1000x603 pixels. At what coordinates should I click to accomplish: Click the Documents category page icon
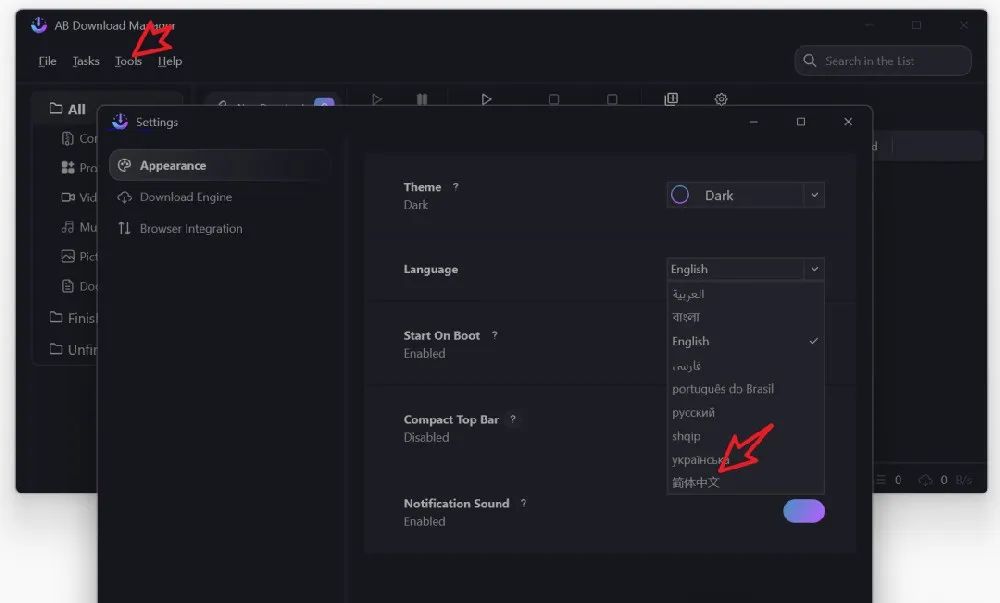tap(68, 286)
